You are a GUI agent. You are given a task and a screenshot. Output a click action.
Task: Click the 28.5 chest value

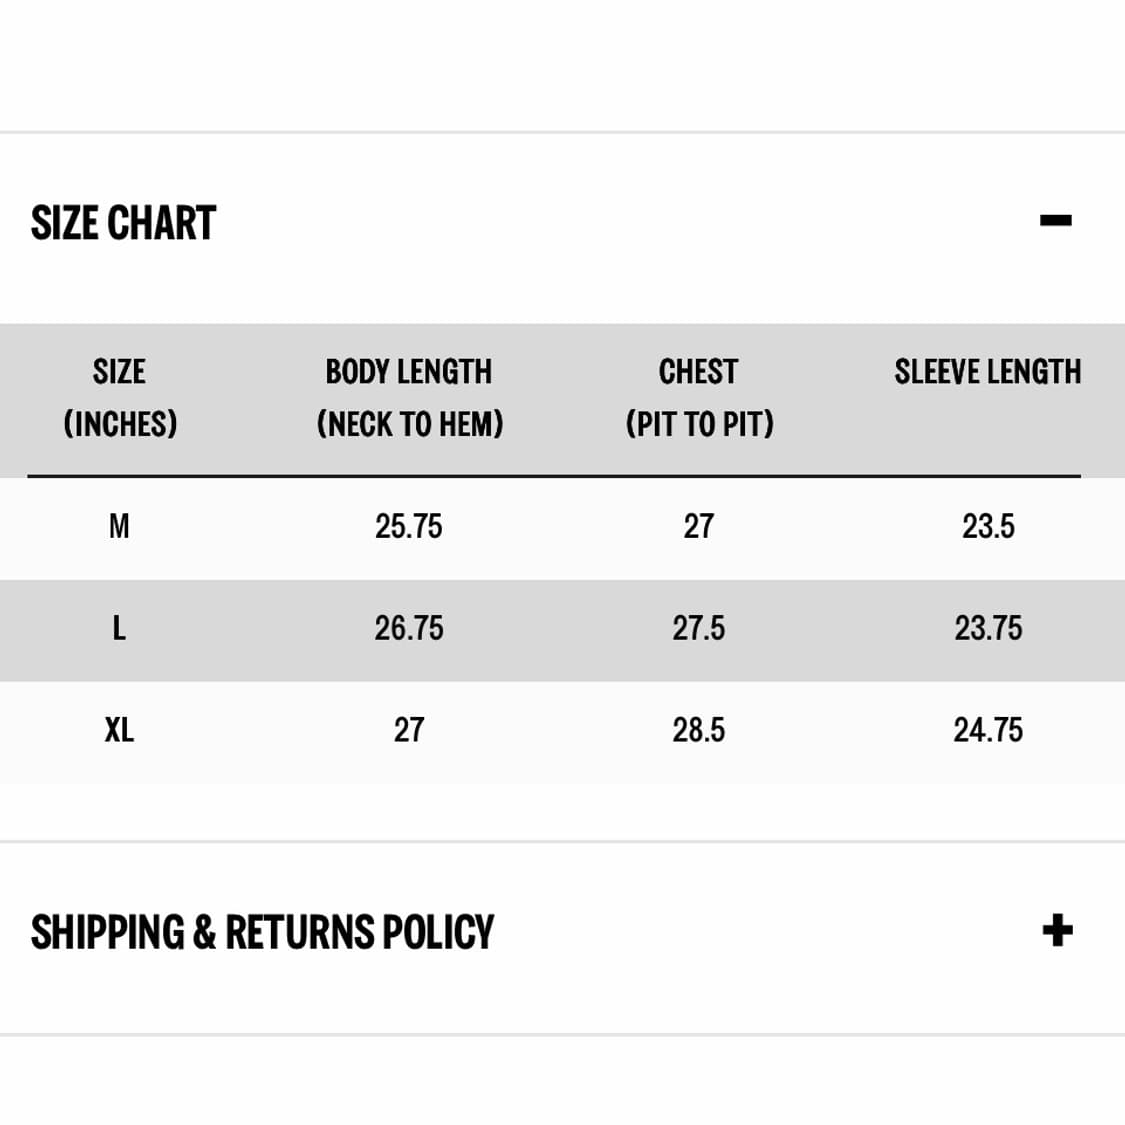pyautogui.click(x=699, y=730)
